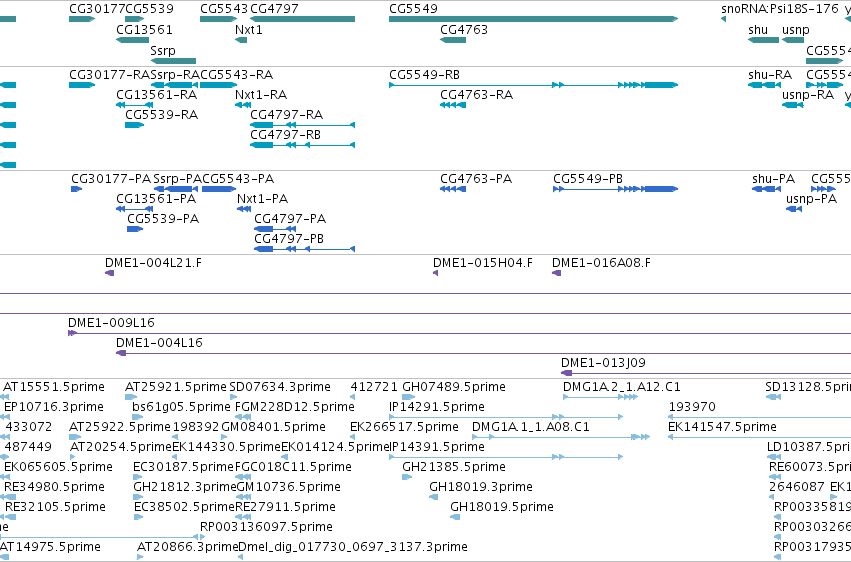The width and height of the screenshot is (851, 562).
Task: Select the IP14391.5prime label
Action: [x=436, y=448]
